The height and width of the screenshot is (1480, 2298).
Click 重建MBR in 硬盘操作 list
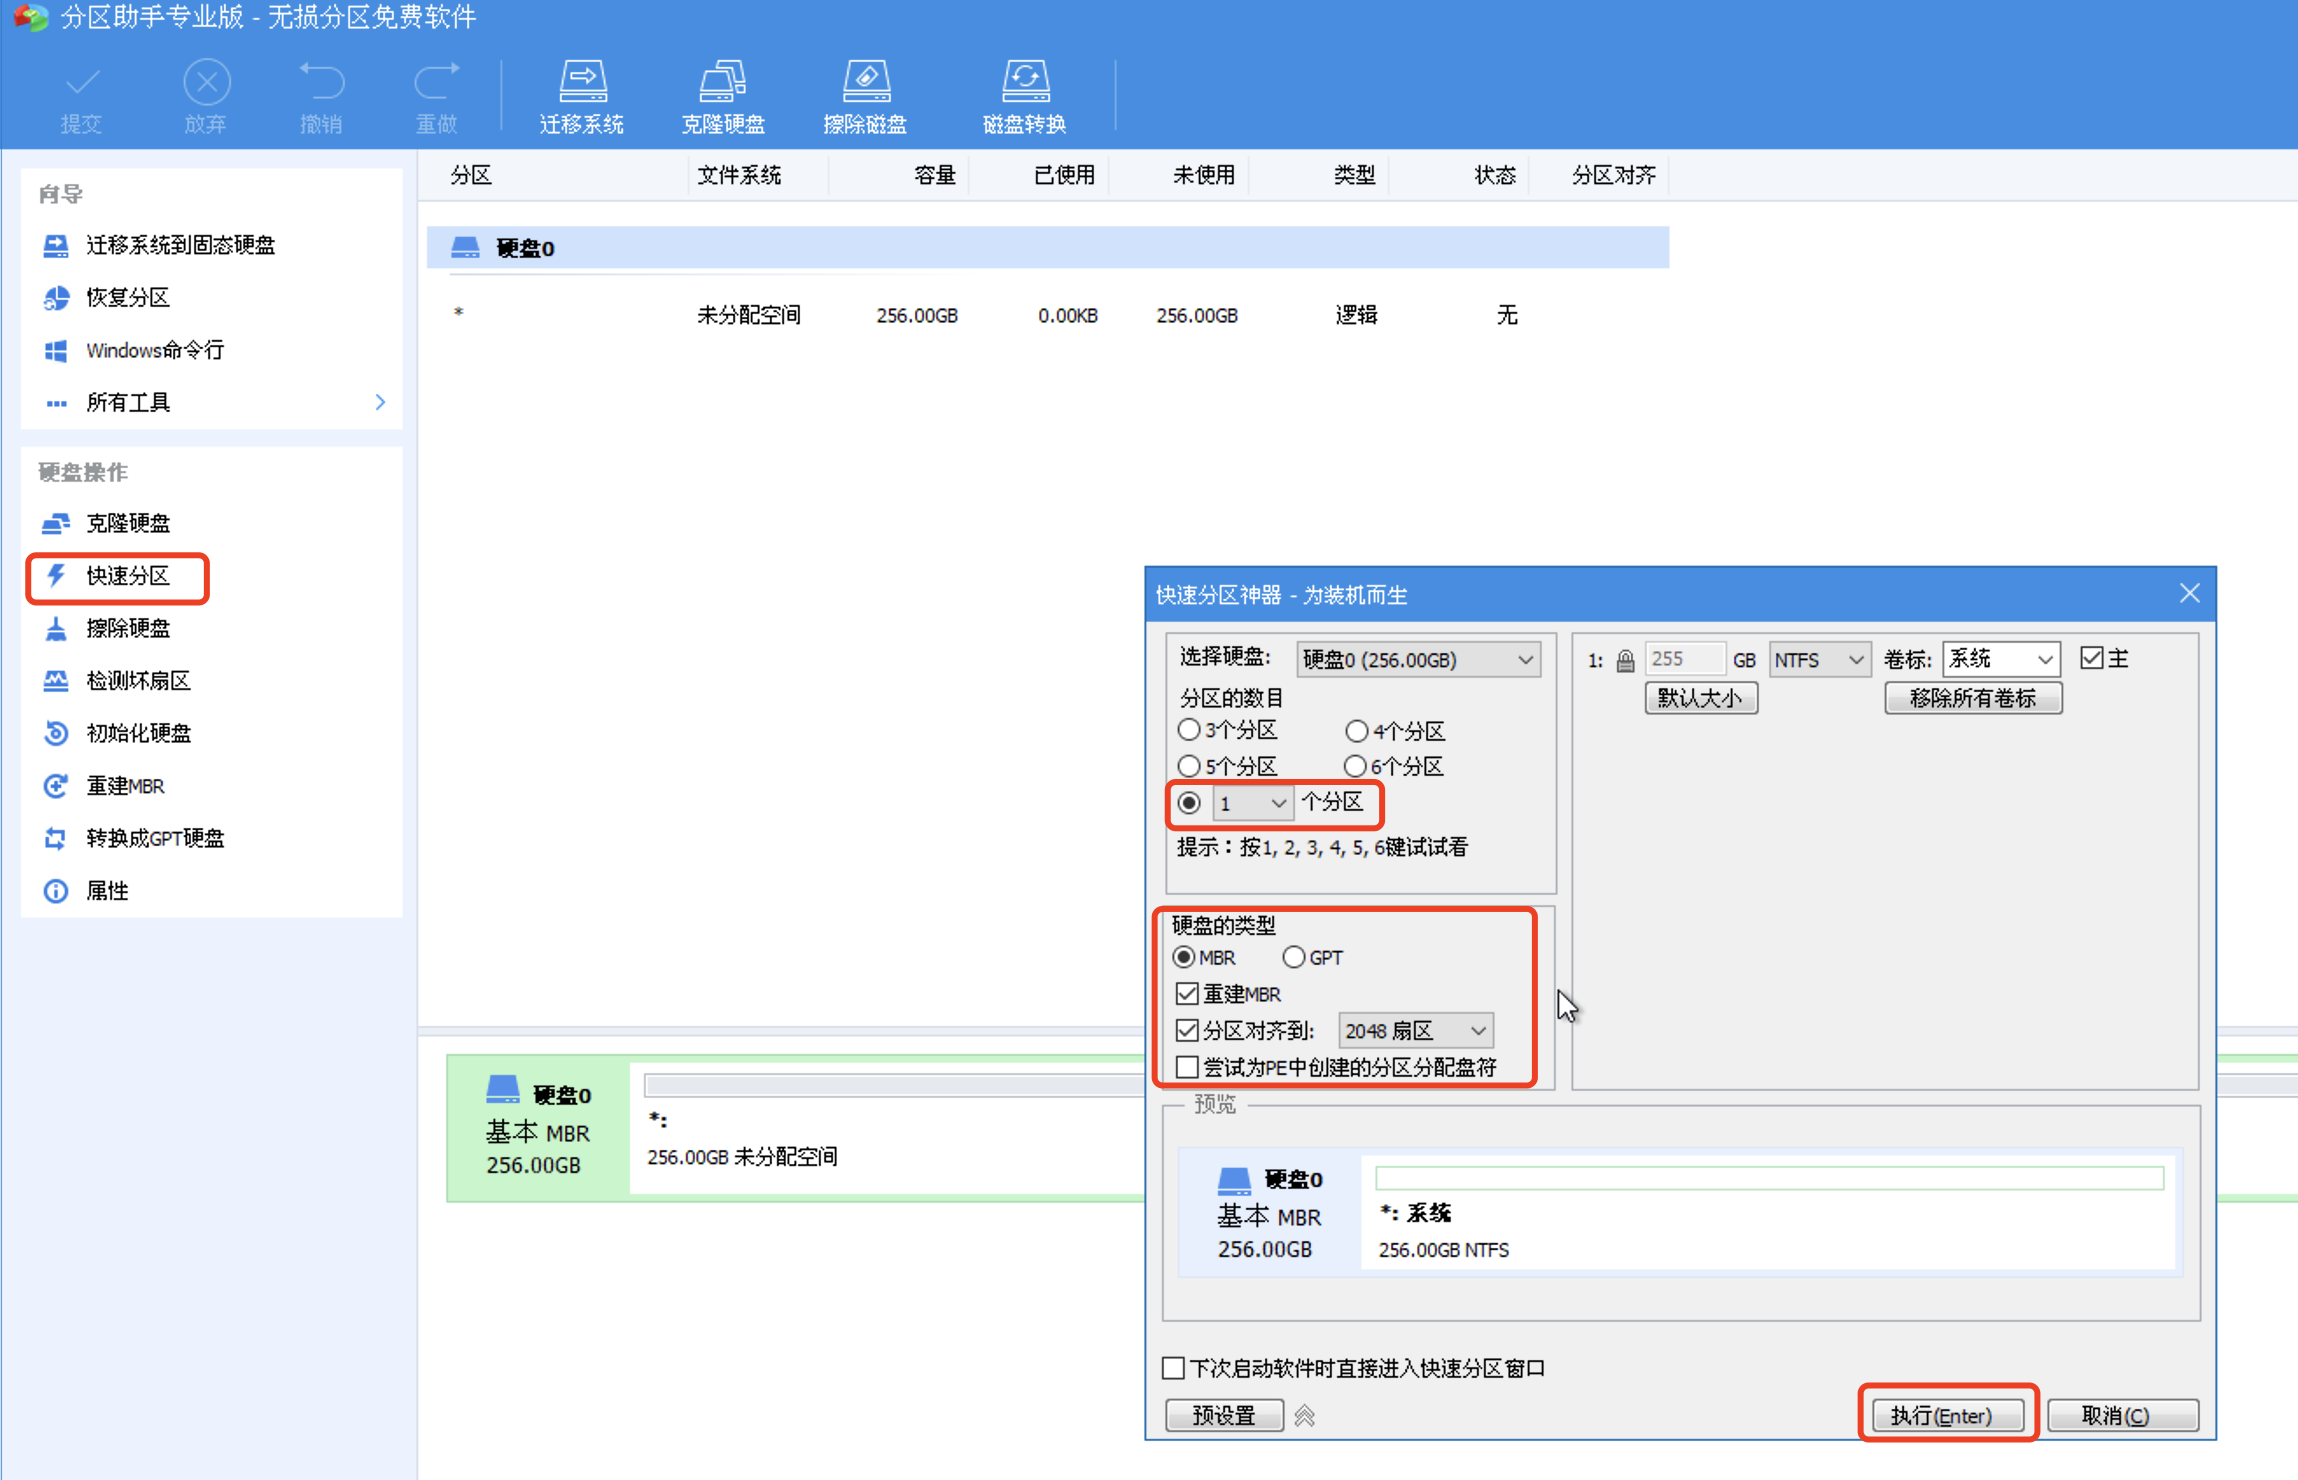[x=125, y=786]
